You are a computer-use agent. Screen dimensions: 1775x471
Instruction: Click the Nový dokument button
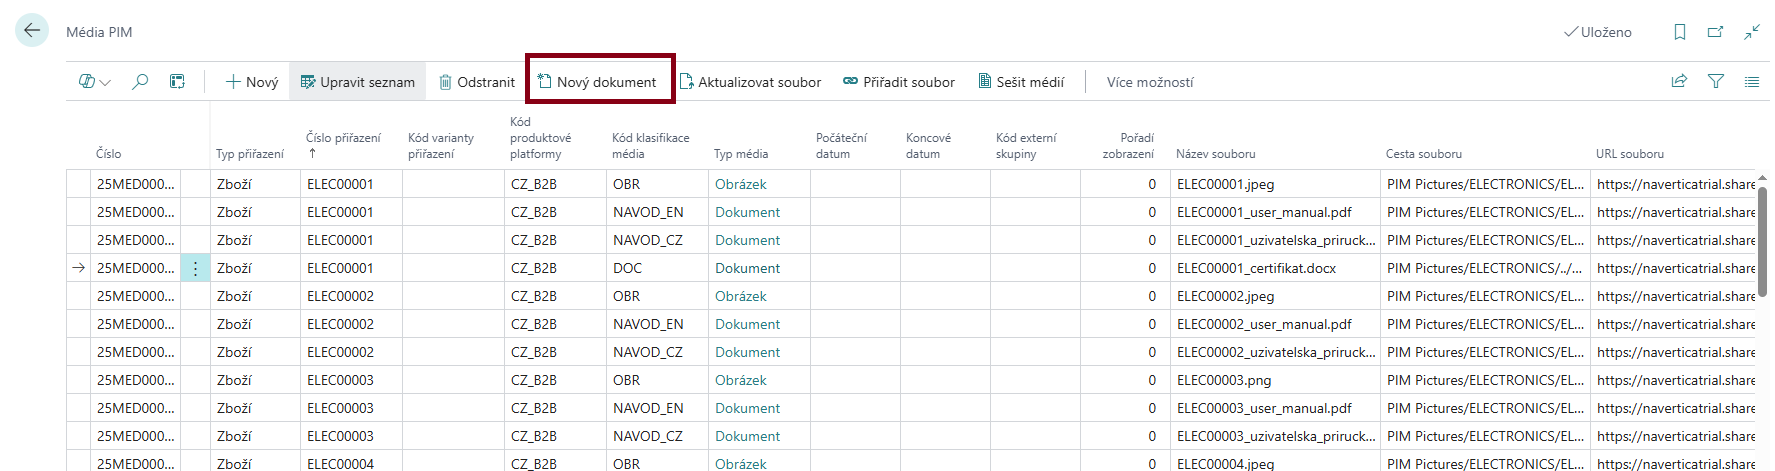click(598, 82)
